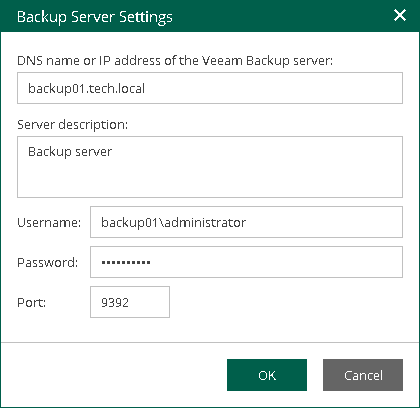This screenshot has height=408, width=420.
Task: Click the Password input field
Action: (246, 262)
